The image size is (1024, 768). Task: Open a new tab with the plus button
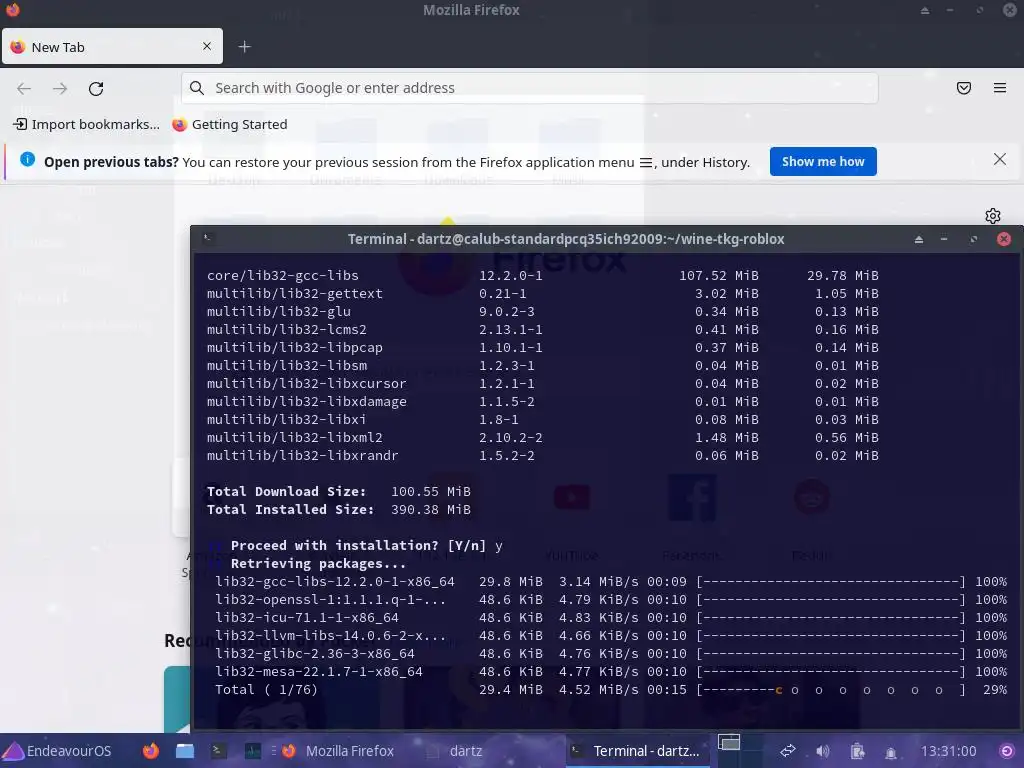pos(244,46)
